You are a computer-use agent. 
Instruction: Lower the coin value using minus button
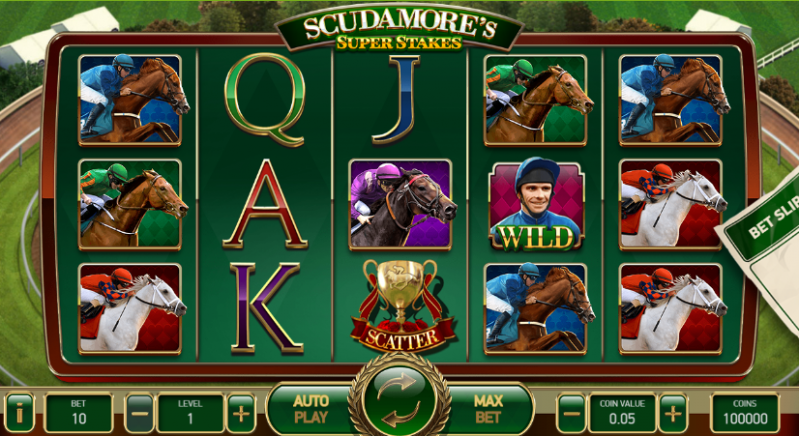point(571,413)
